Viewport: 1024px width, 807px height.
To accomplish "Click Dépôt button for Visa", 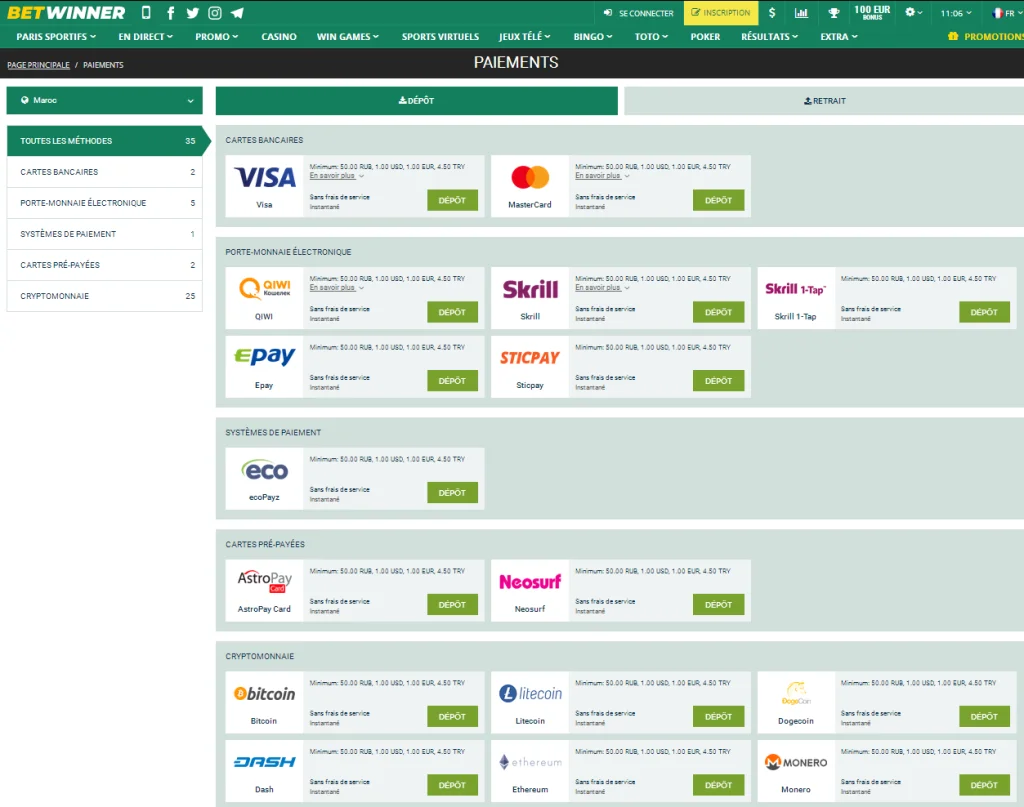I will 453,200.
